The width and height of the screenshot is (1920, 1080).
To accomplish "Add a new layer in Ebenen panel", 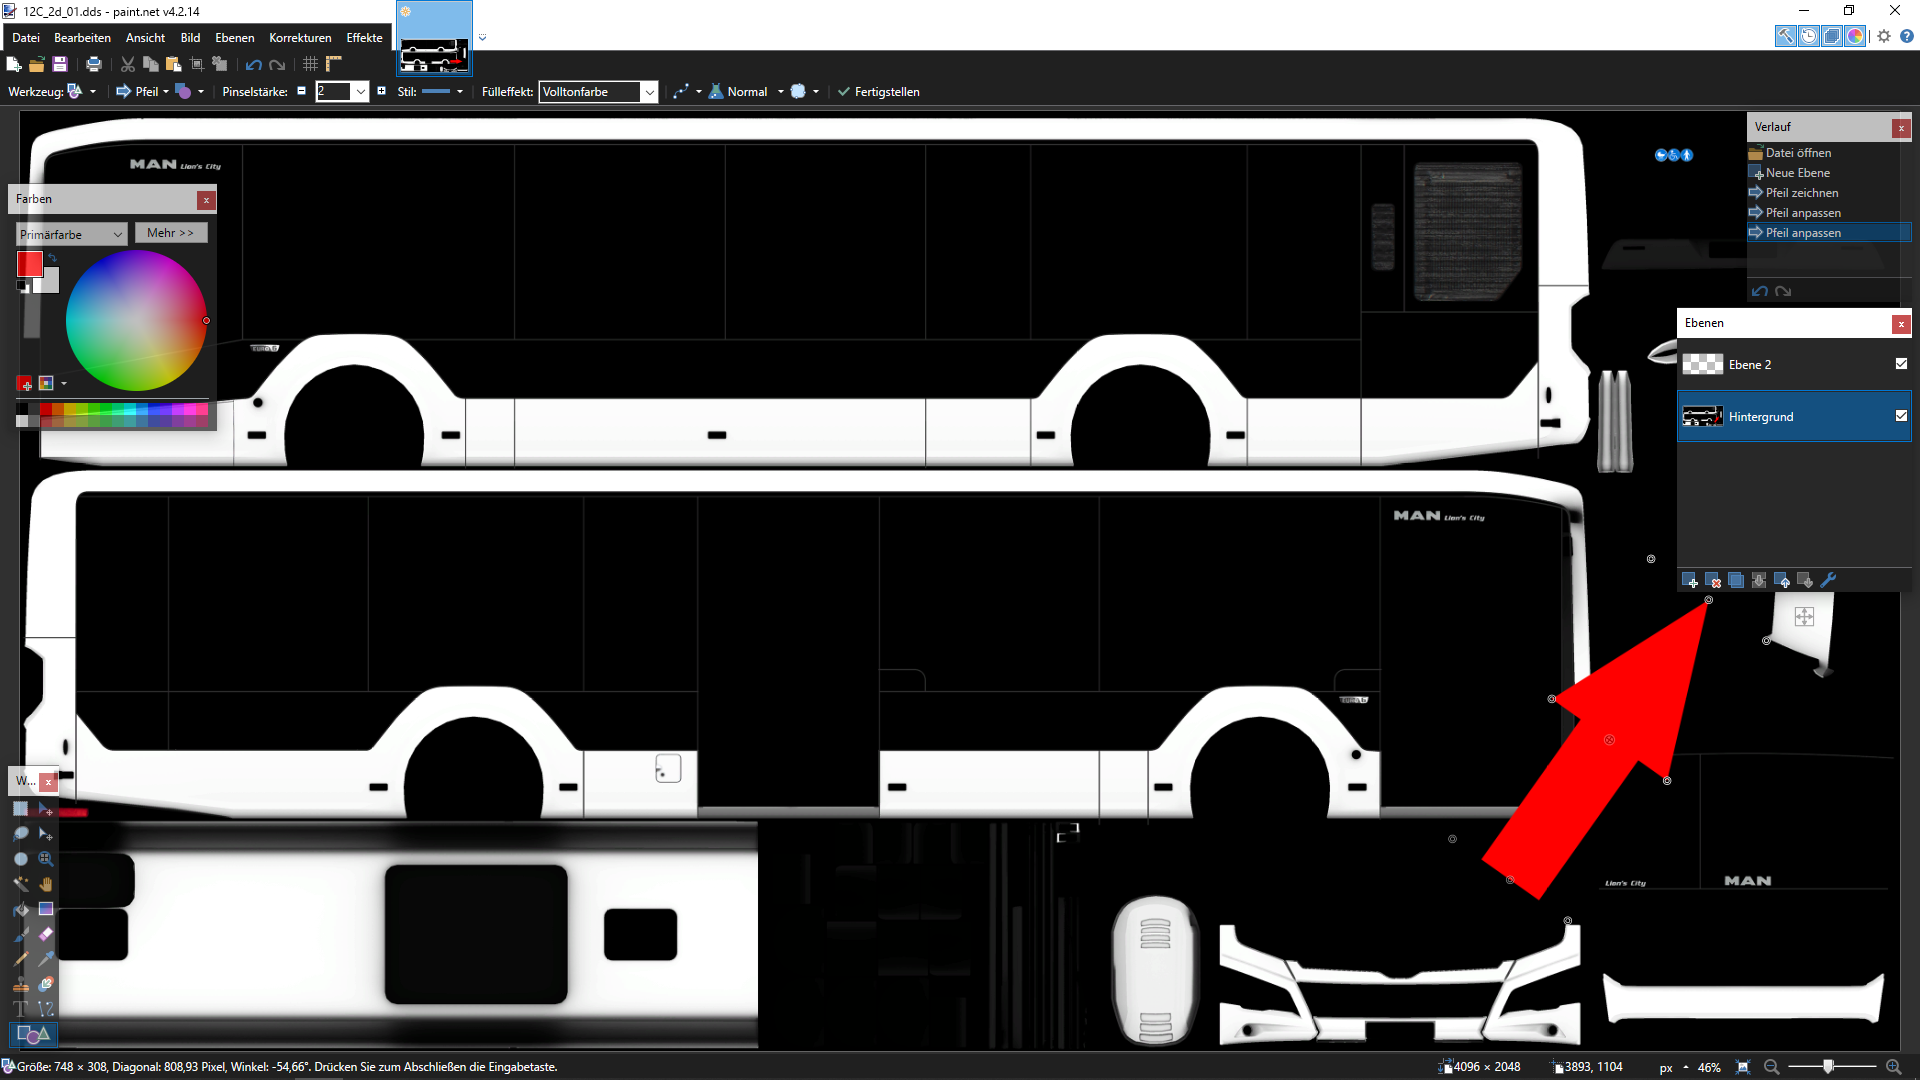I will [1690, 580].
